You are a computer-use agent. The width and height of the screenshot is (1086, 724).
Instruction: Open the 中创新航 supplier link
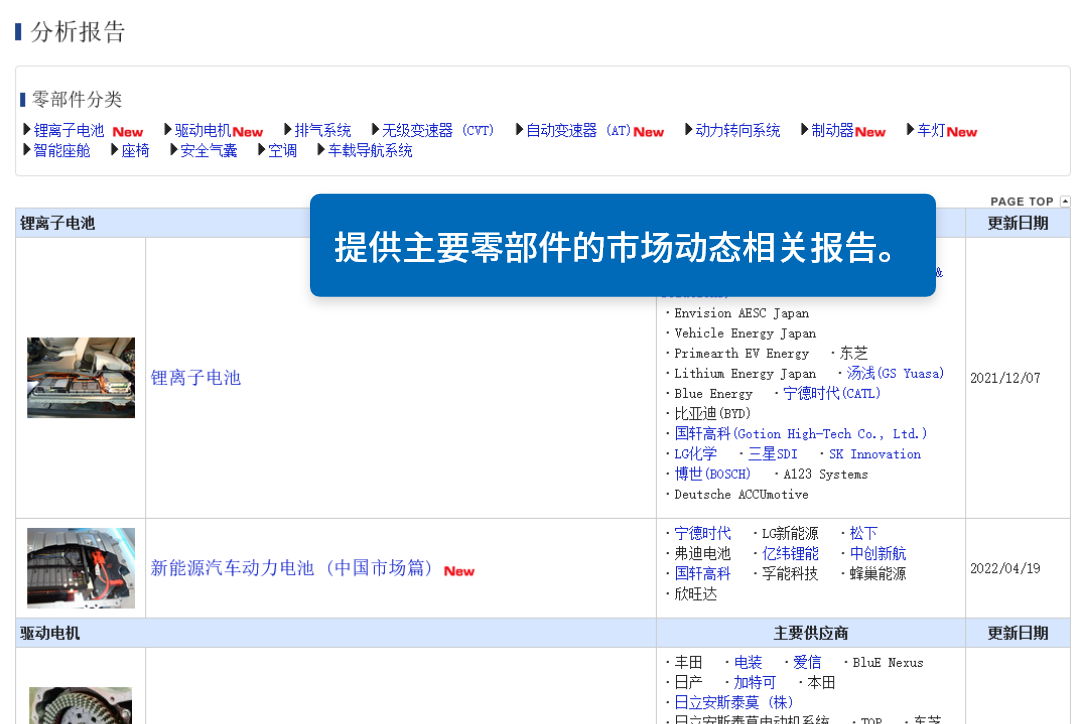click(878, 553)
